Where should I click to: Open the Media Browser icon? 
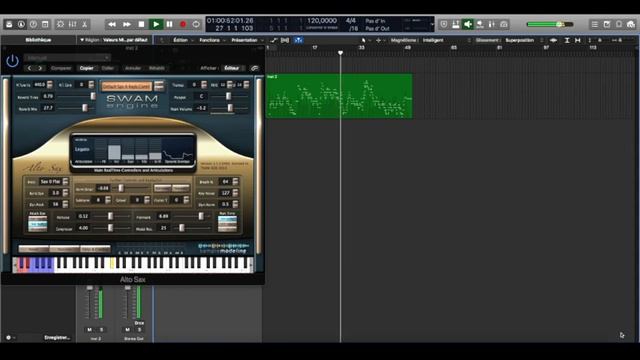coord(631,24)
